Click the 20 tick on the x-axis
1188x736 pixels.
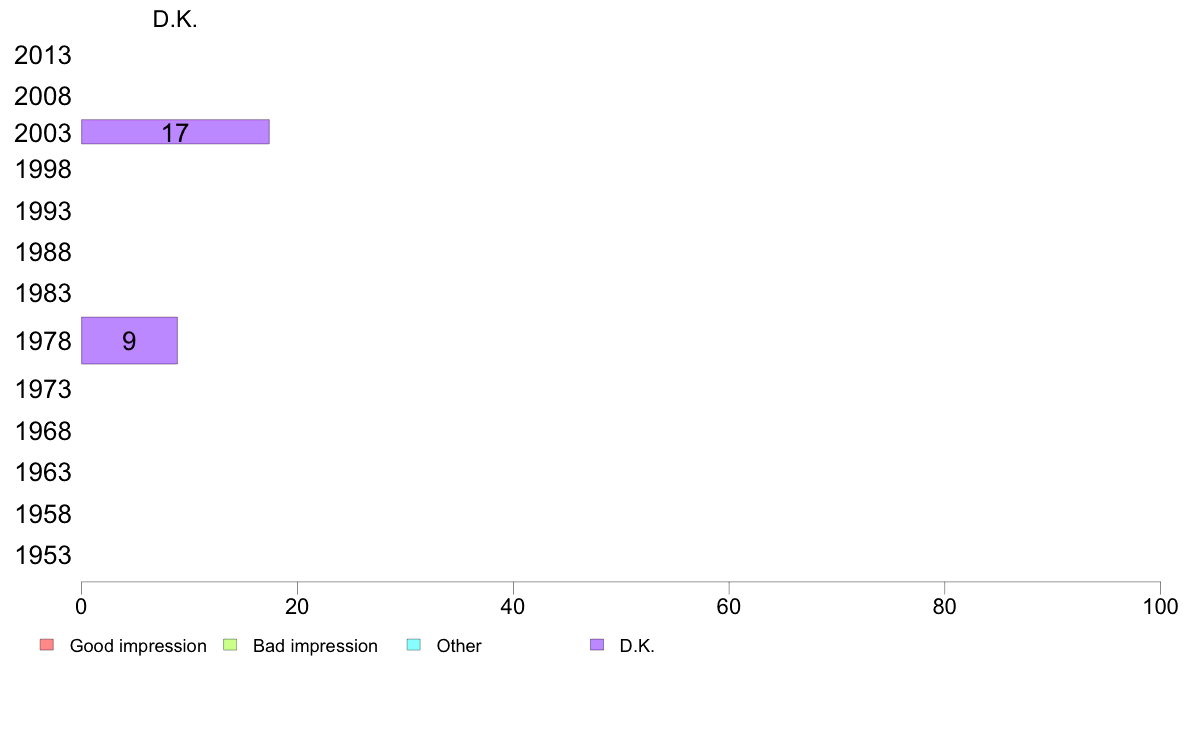point(297,606)
